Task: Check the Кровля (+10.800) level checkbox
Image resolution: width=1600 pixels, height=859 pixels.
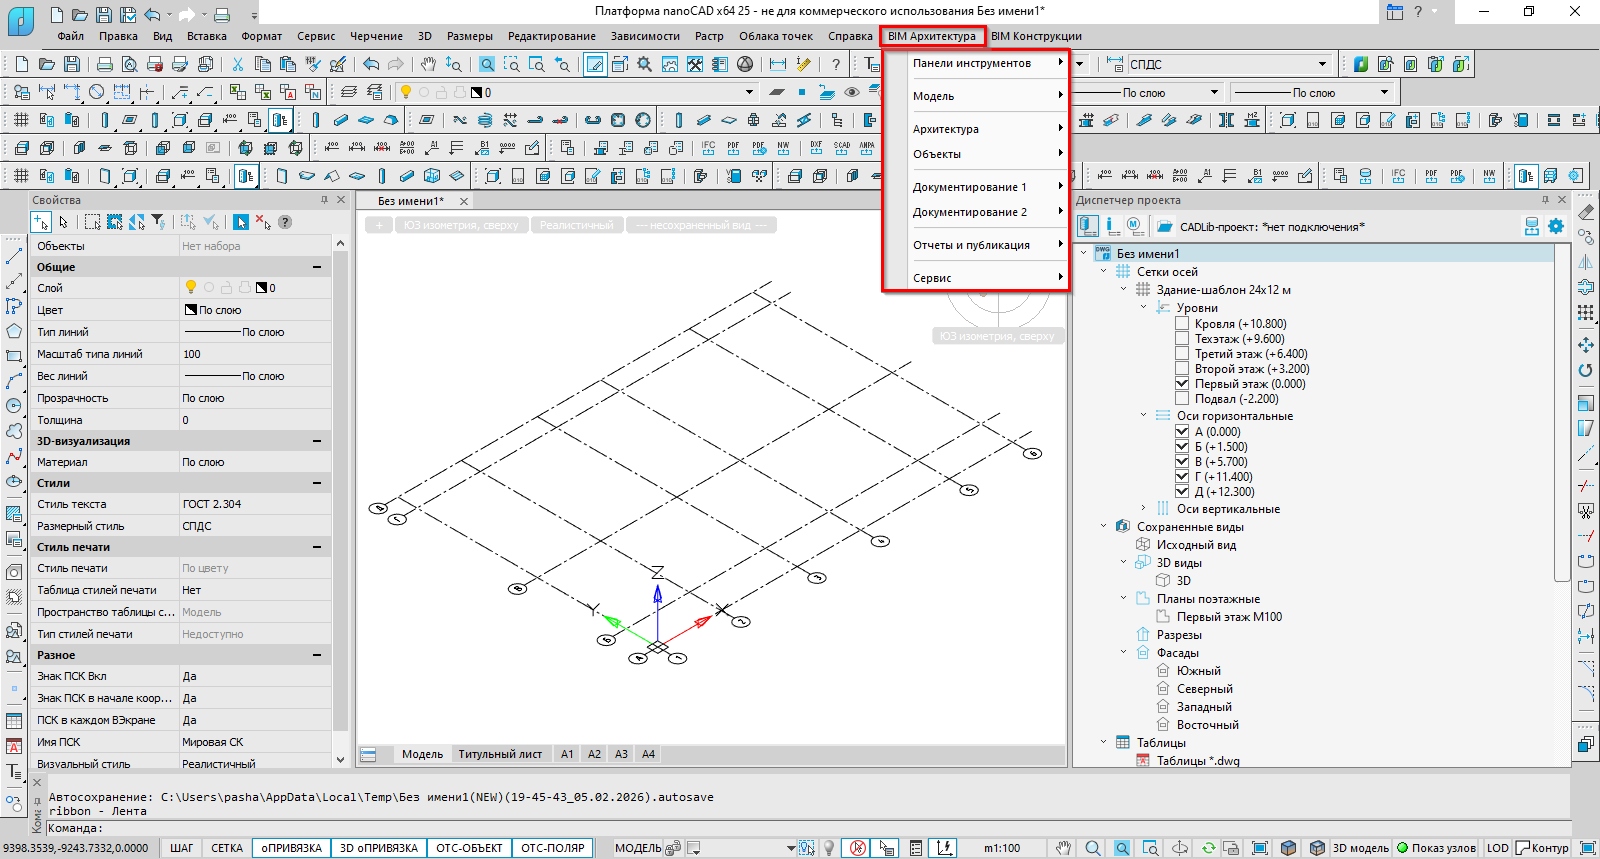Action: tap(1182, 324)
